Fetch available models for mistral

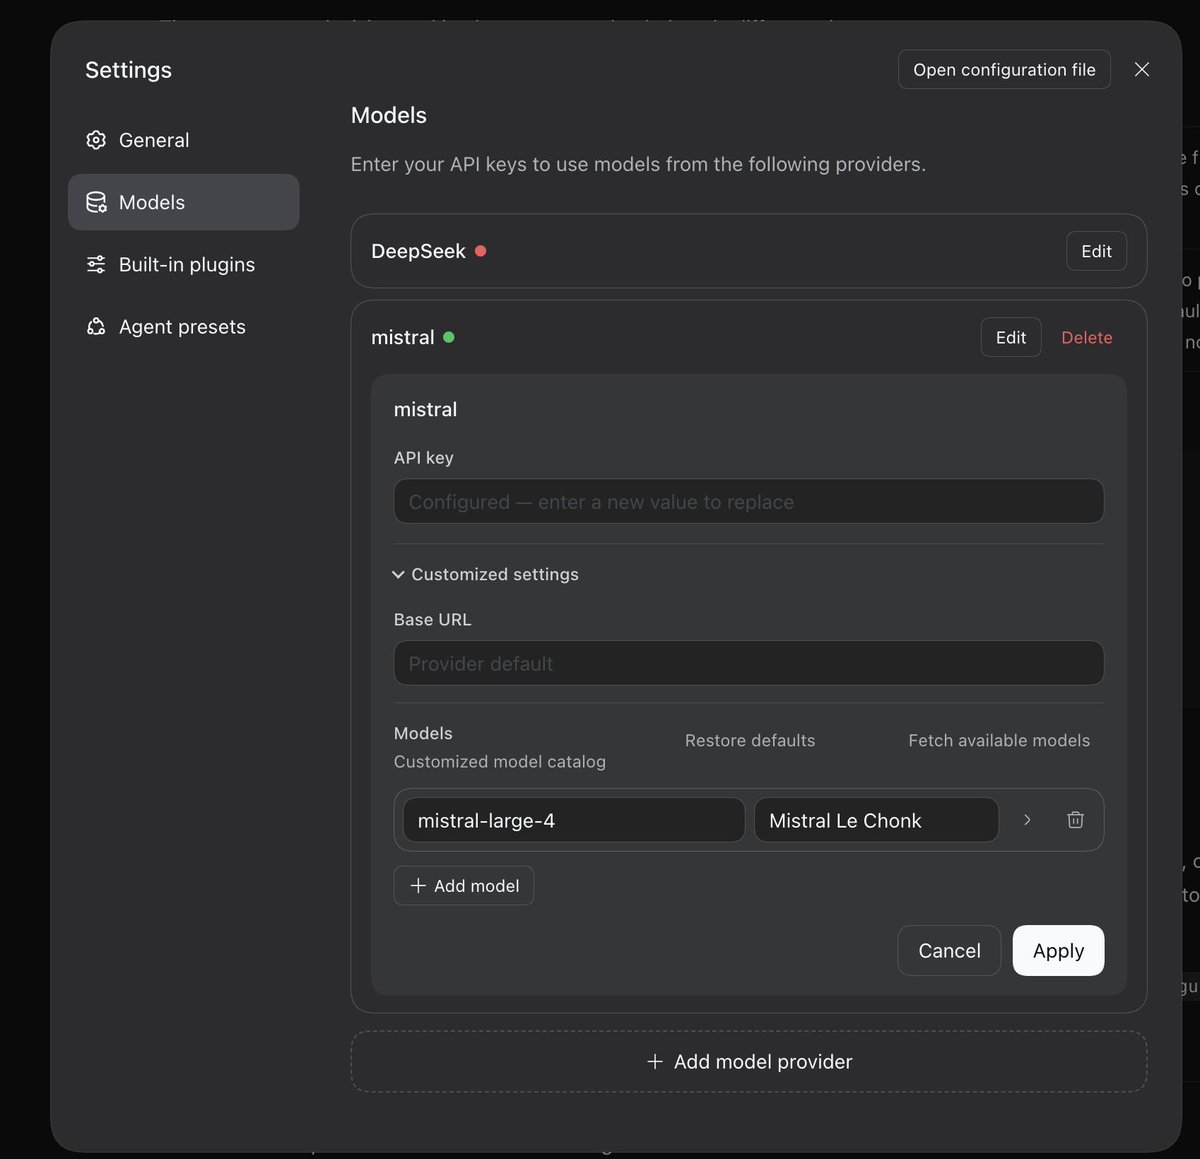999,740
